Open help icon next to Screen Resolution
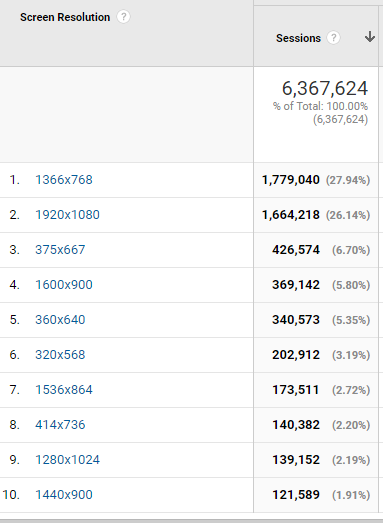383x523 pixels. (123, 17)
